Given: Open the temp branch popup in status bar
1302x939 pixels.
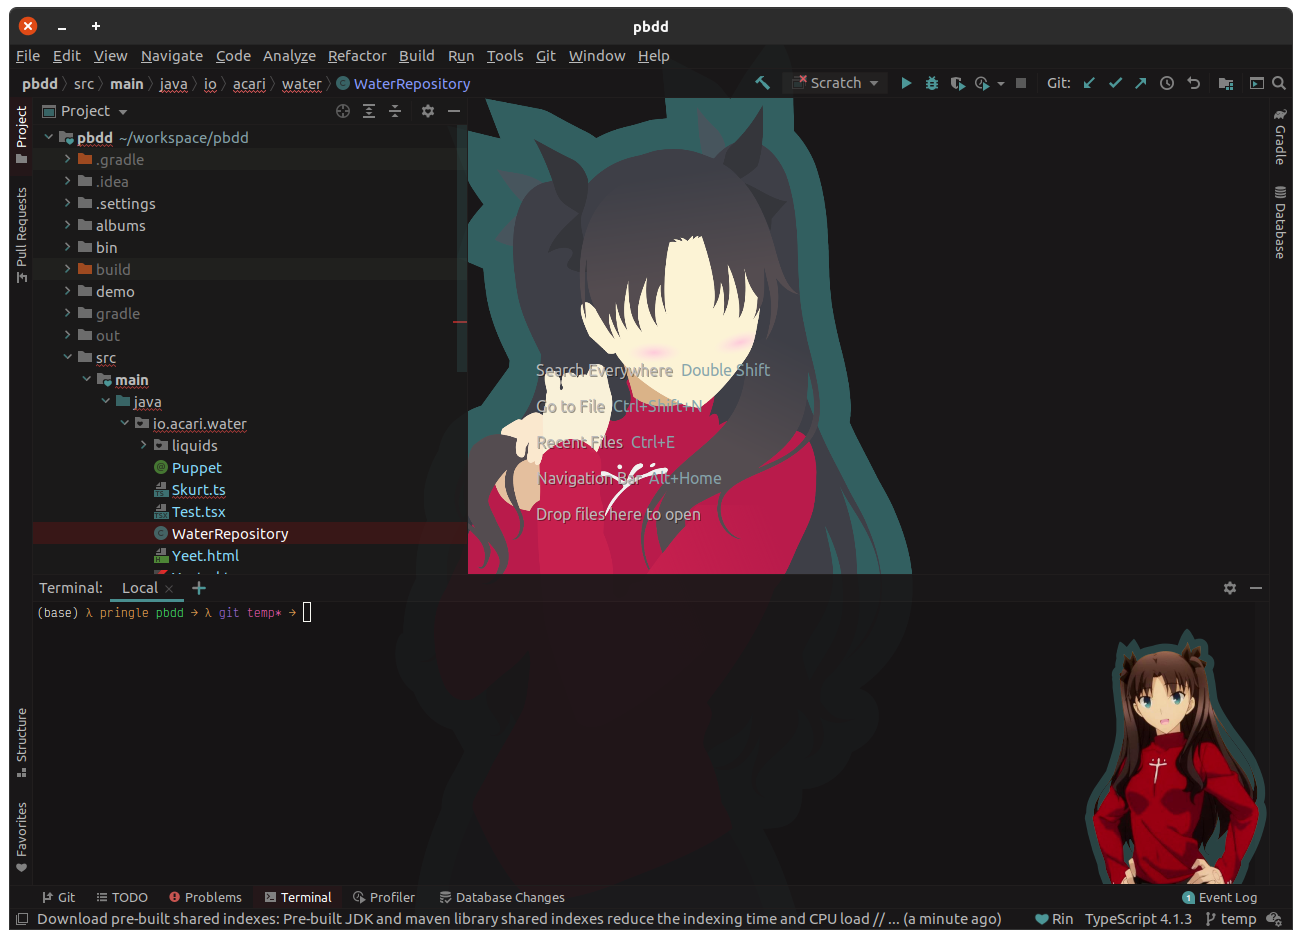Looking at the screenshot, I should point(1230,919).
